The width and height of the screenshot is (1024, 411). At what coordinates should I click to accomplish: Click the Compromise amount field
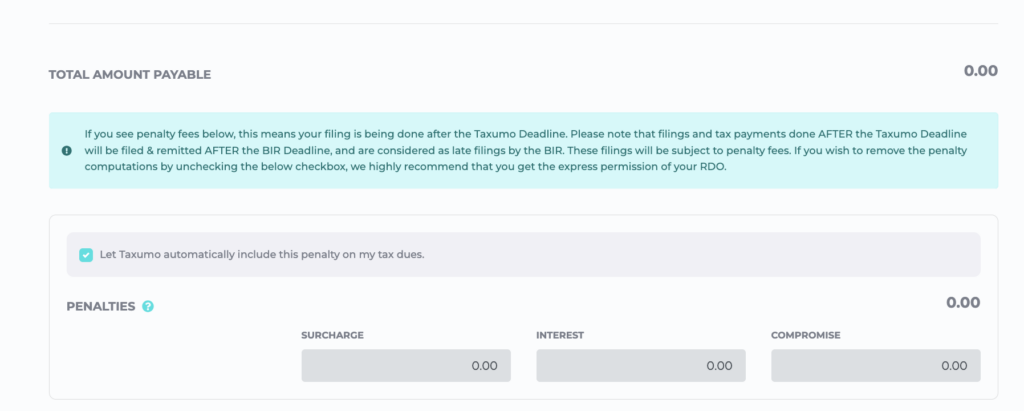pos(875,365)
